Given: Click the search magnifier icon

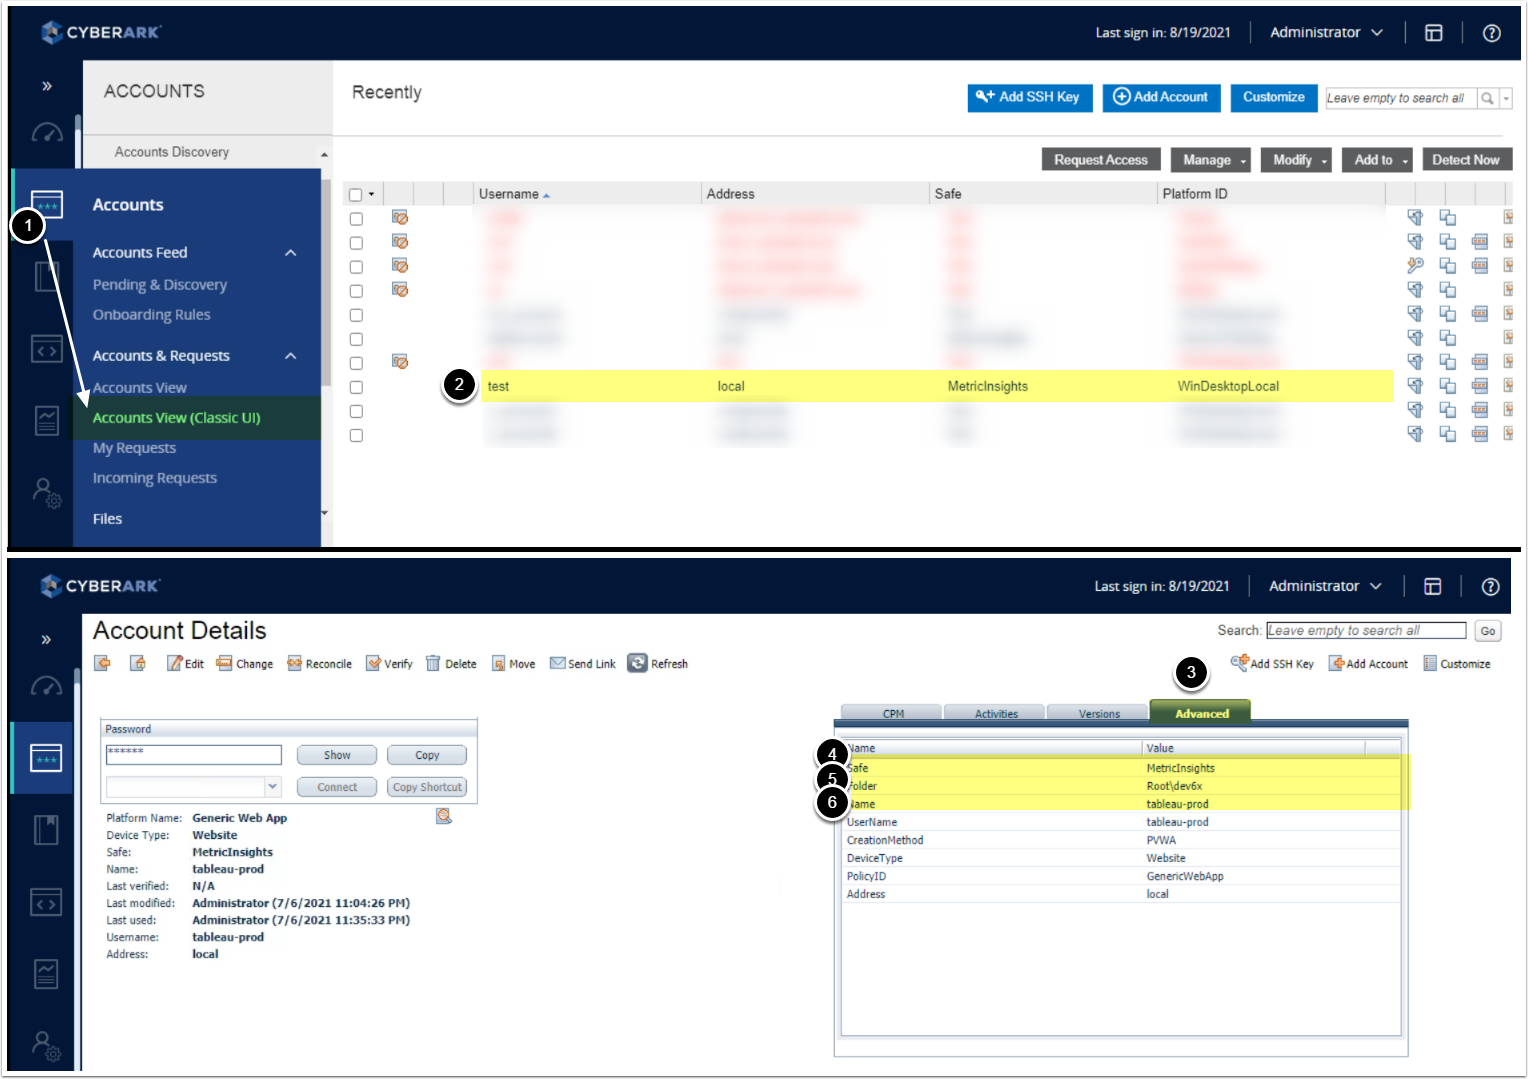Looking at the screenshot, I should (1487, 98).
